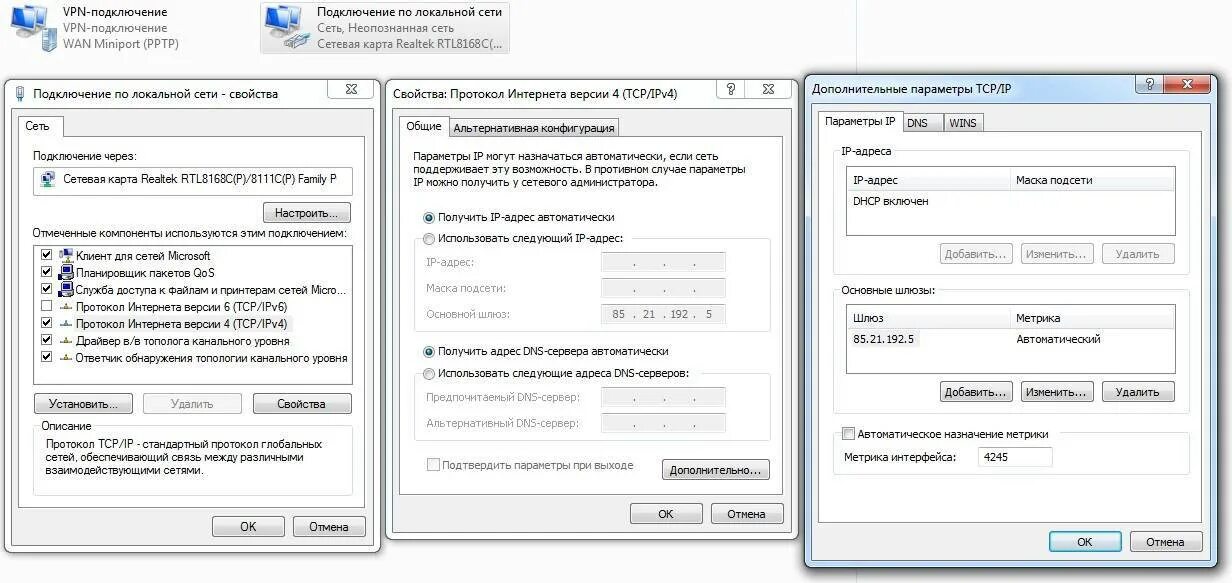Click Отмена in connection properties window
This screenshot has width=1232, height=583.
329,527
